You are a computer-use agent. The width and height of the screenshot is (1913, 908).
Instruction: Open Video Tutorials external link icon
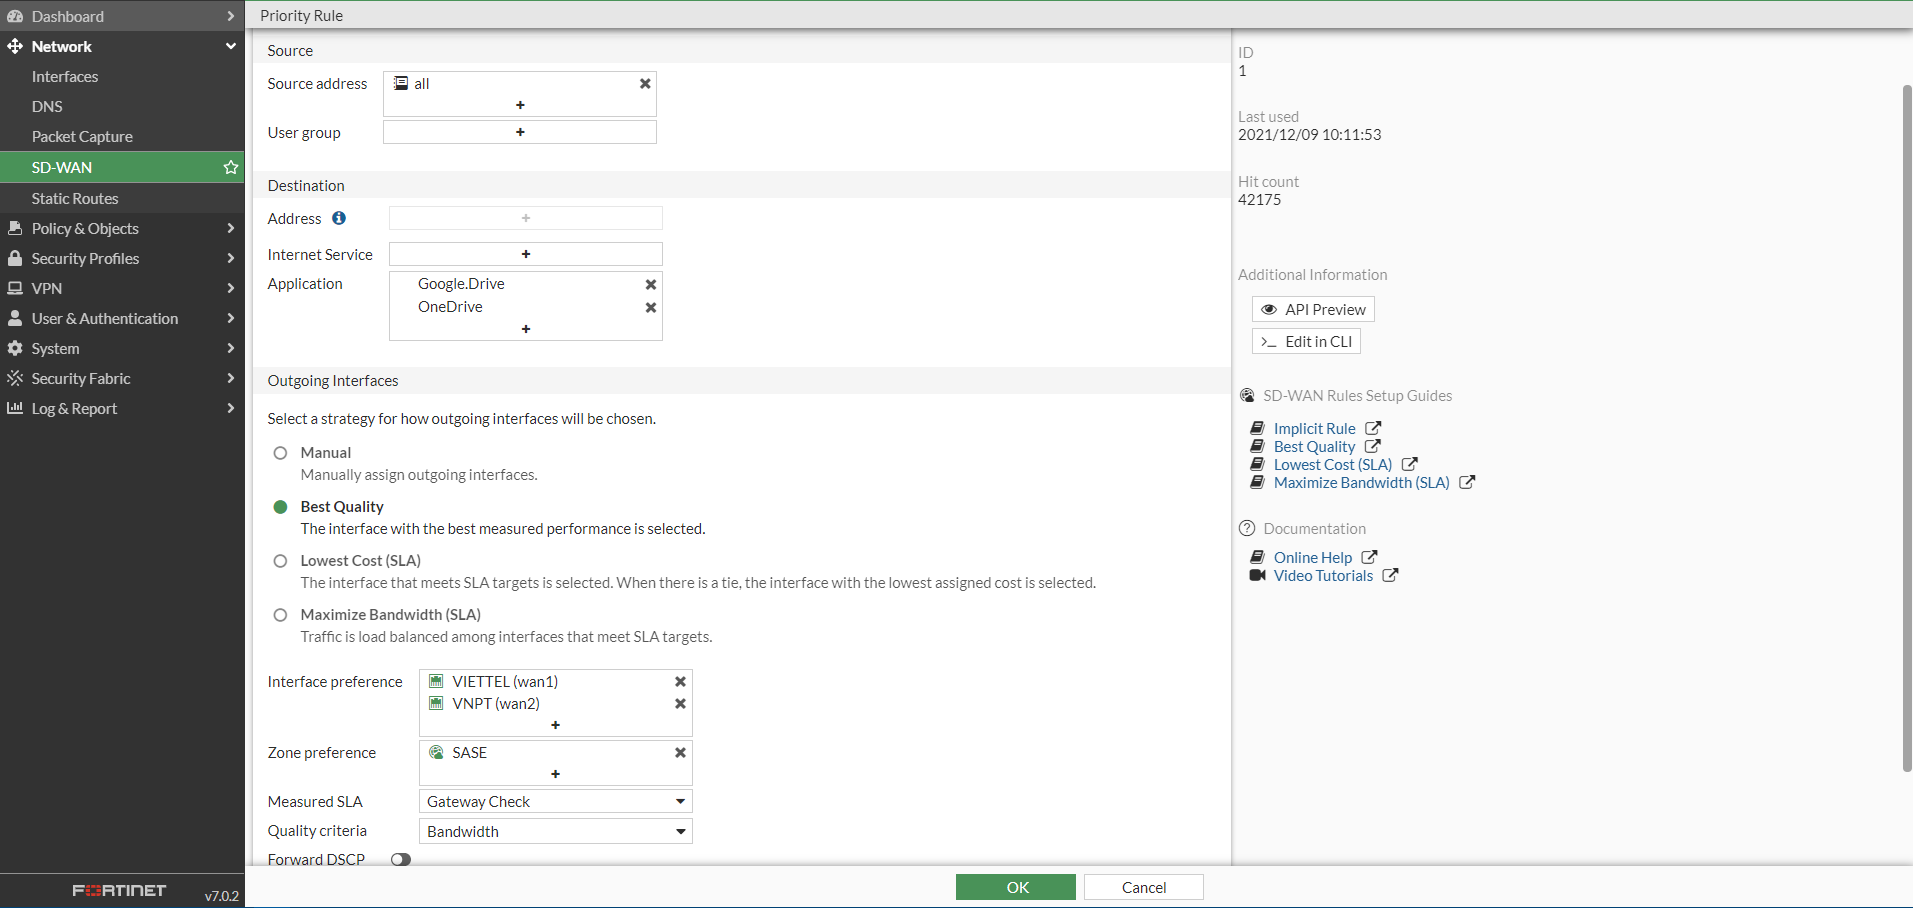(x=1390, y=576)
